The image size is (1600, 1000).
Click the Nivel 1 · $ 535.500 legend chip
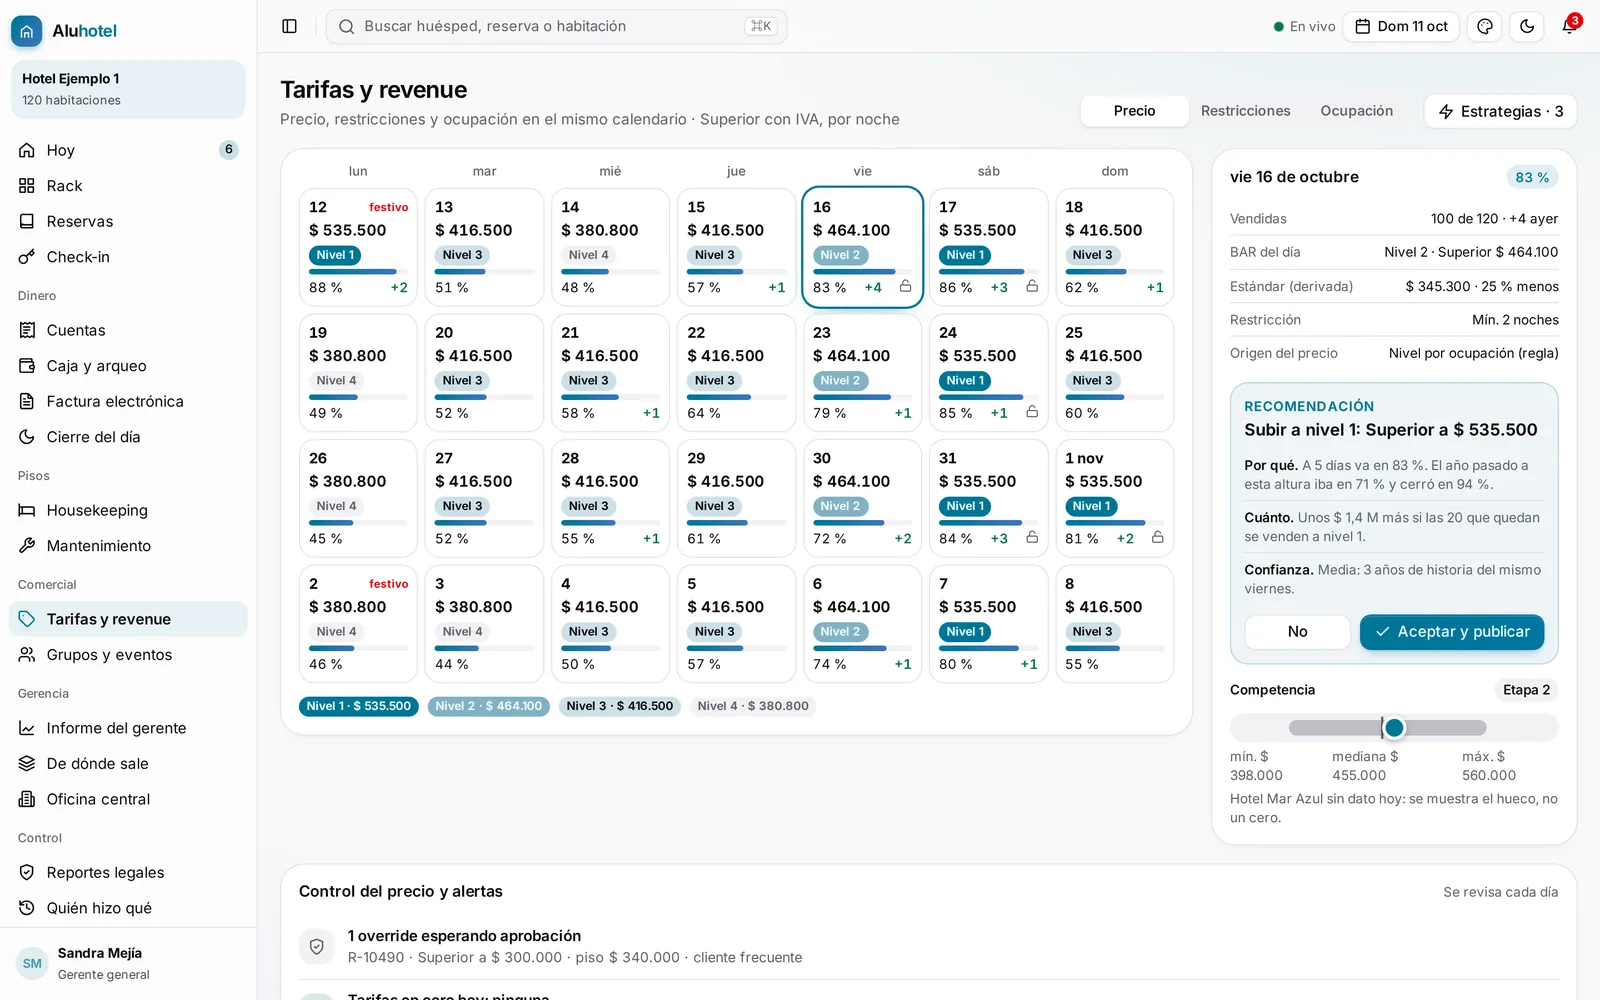pyautogui.click(x=358, y=706)
